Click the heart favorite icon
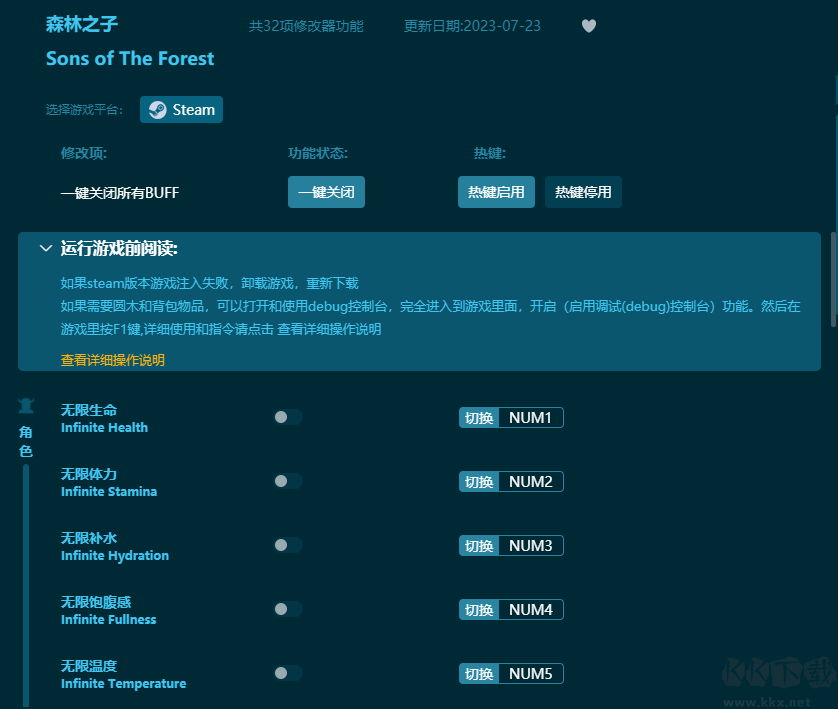Image resolution: width=838 pixels, height=709 pixels. [x=588, y=26]
